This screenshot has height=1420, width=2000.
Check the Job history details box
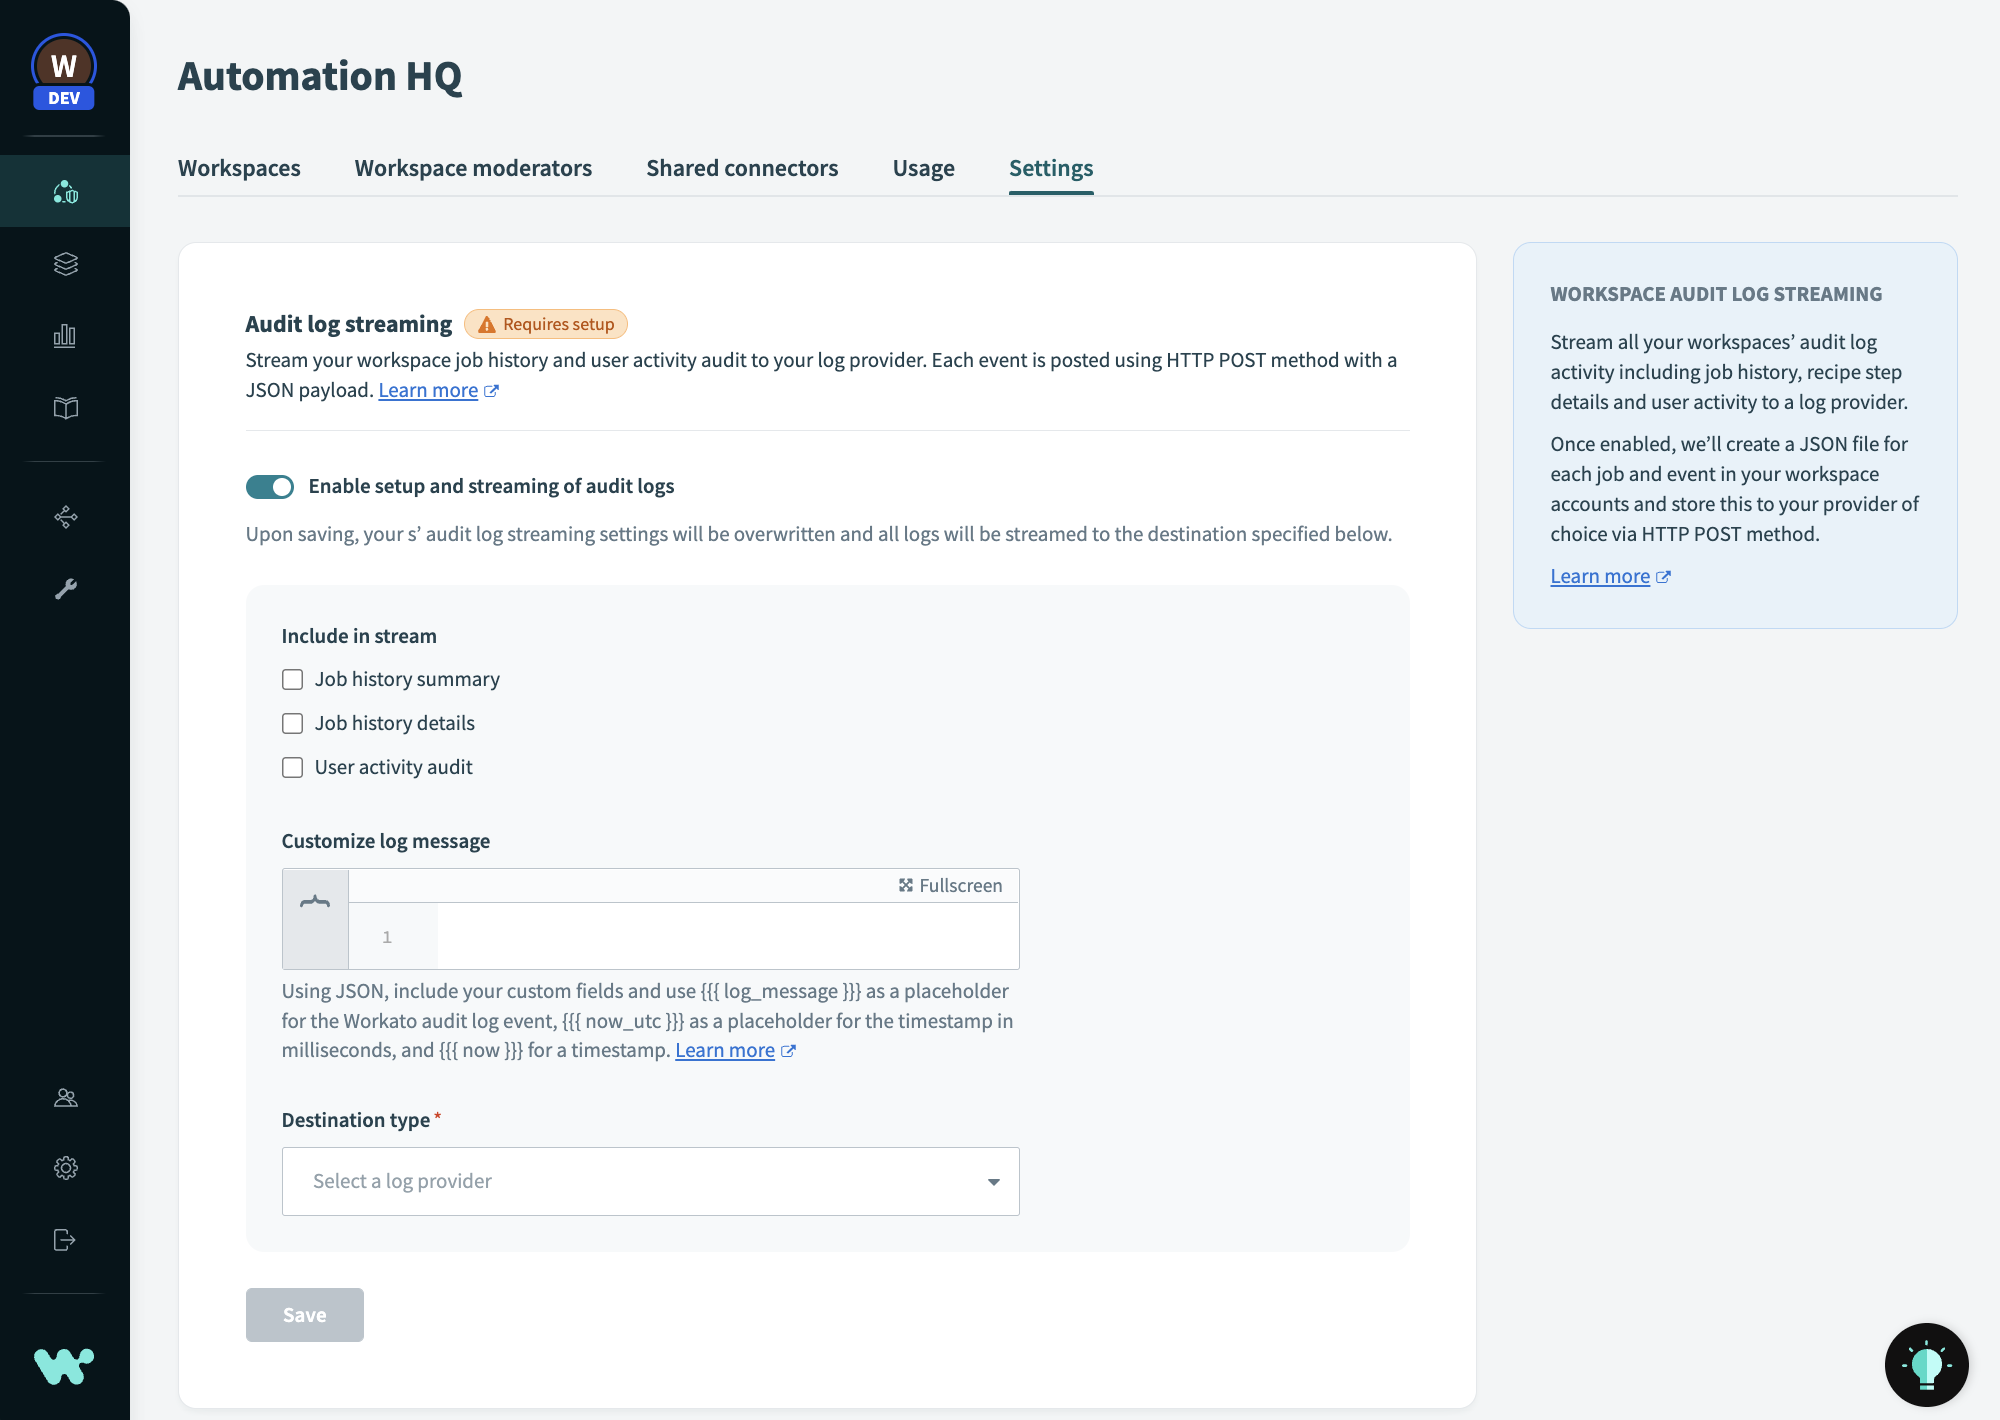pos(292,724)
